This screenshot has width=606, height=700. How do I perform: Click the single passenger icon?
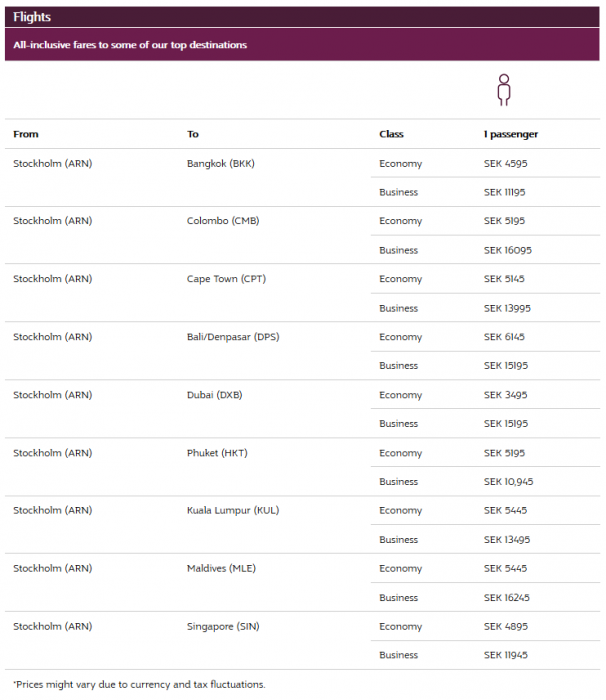point(504,90)
